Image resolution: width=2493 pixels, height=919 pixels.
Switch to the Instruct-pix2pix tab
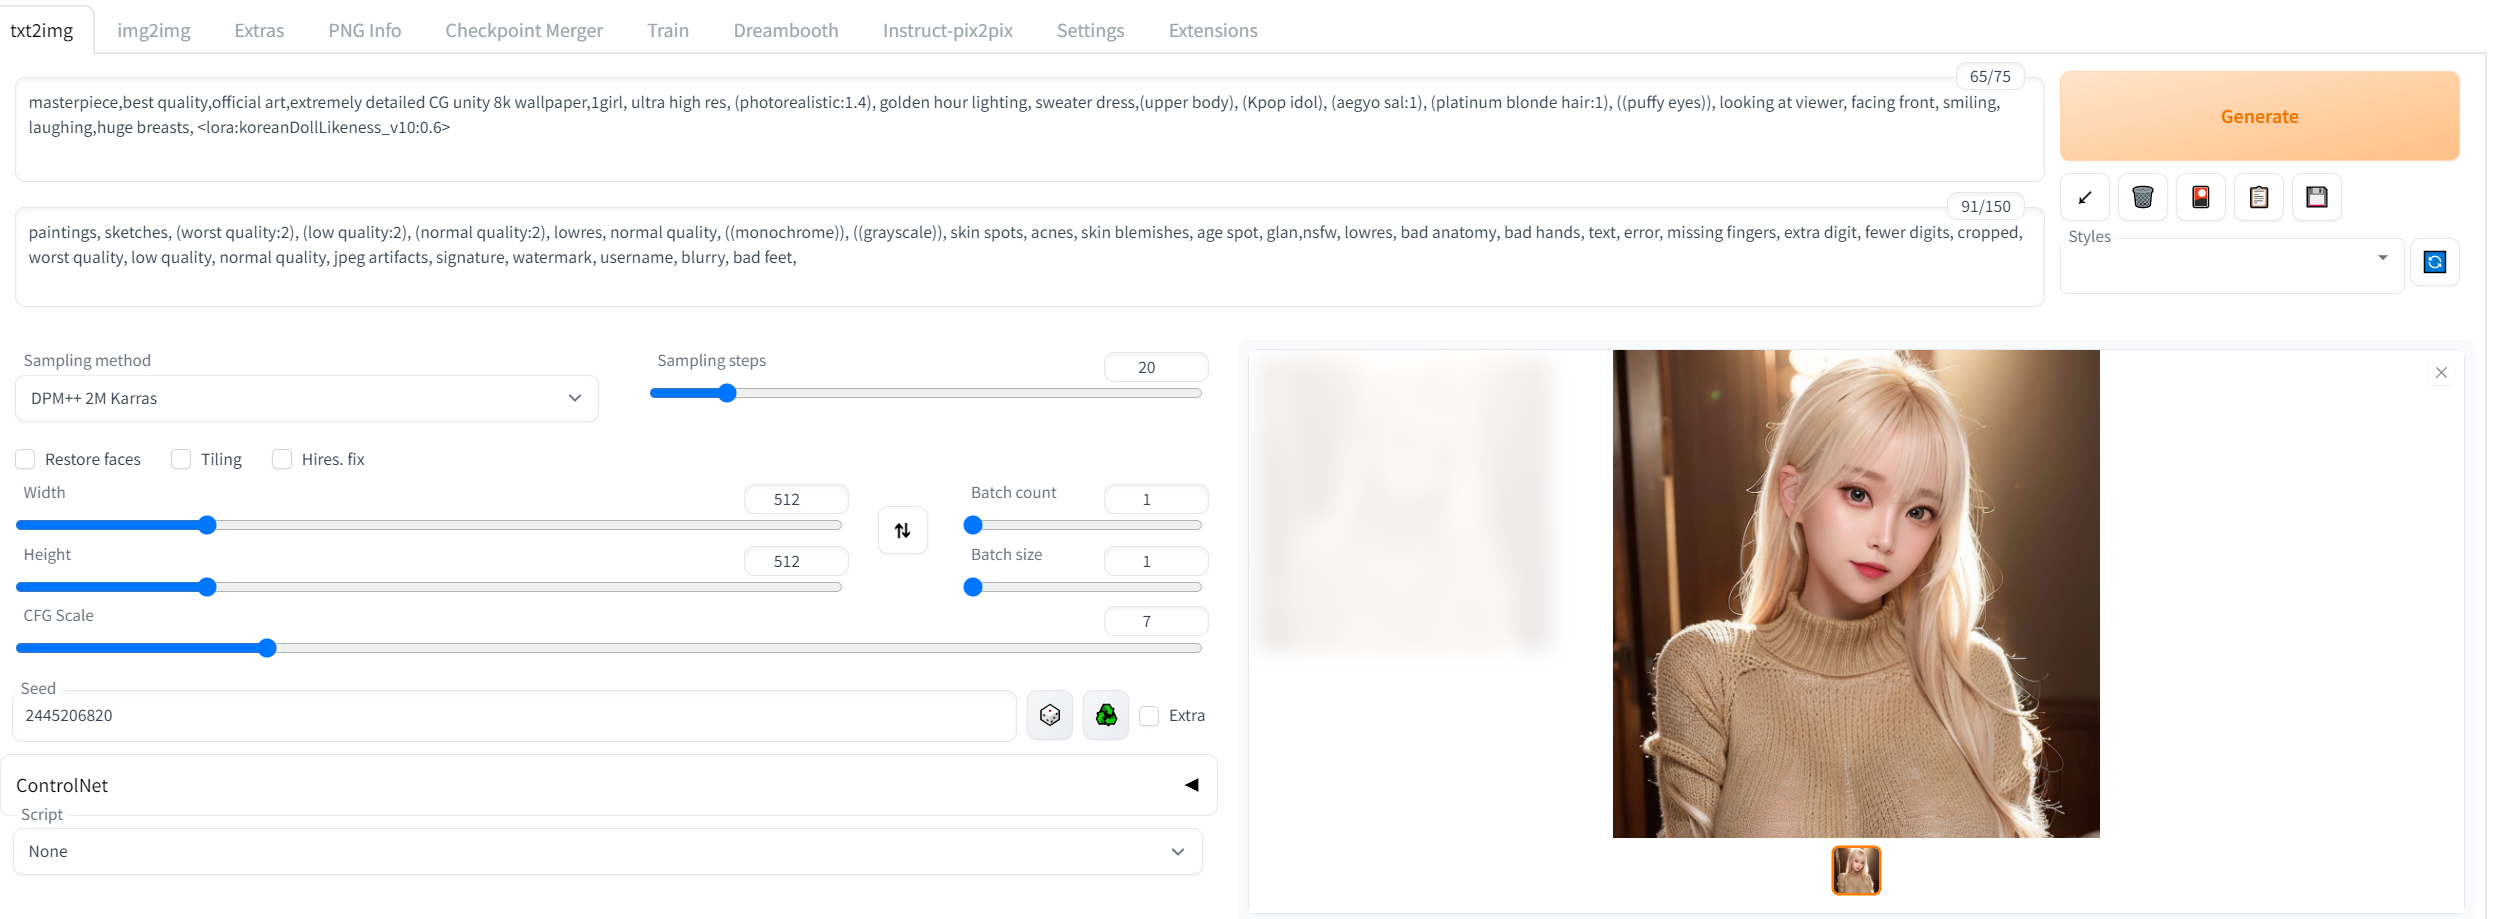(948, 30)
